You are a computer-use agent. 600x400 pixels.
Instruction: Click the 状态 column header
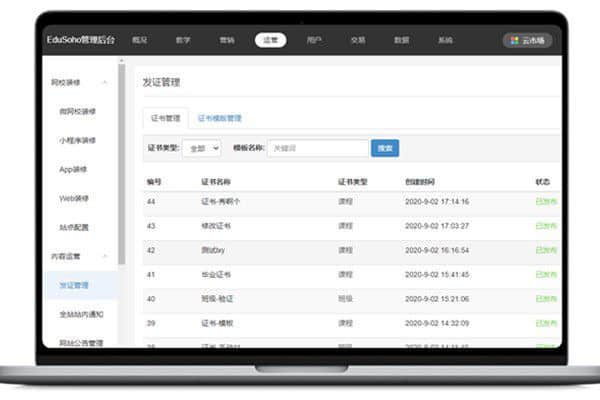(x=543, y=182)
